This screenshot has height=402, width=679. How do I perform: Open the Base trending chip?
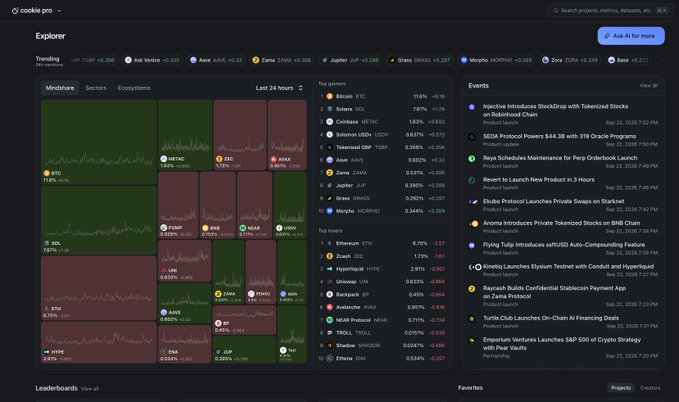(628, 60)
